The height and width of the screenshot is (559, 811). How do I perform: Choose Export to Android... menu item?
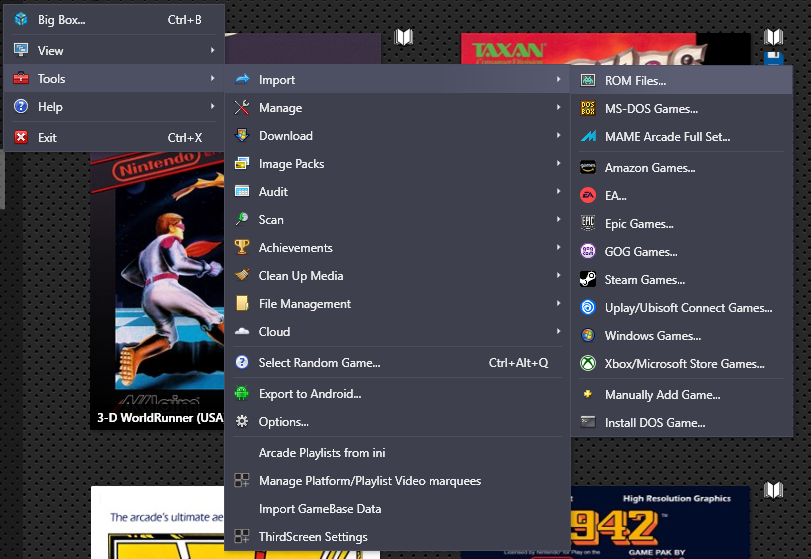pos(397,394)
